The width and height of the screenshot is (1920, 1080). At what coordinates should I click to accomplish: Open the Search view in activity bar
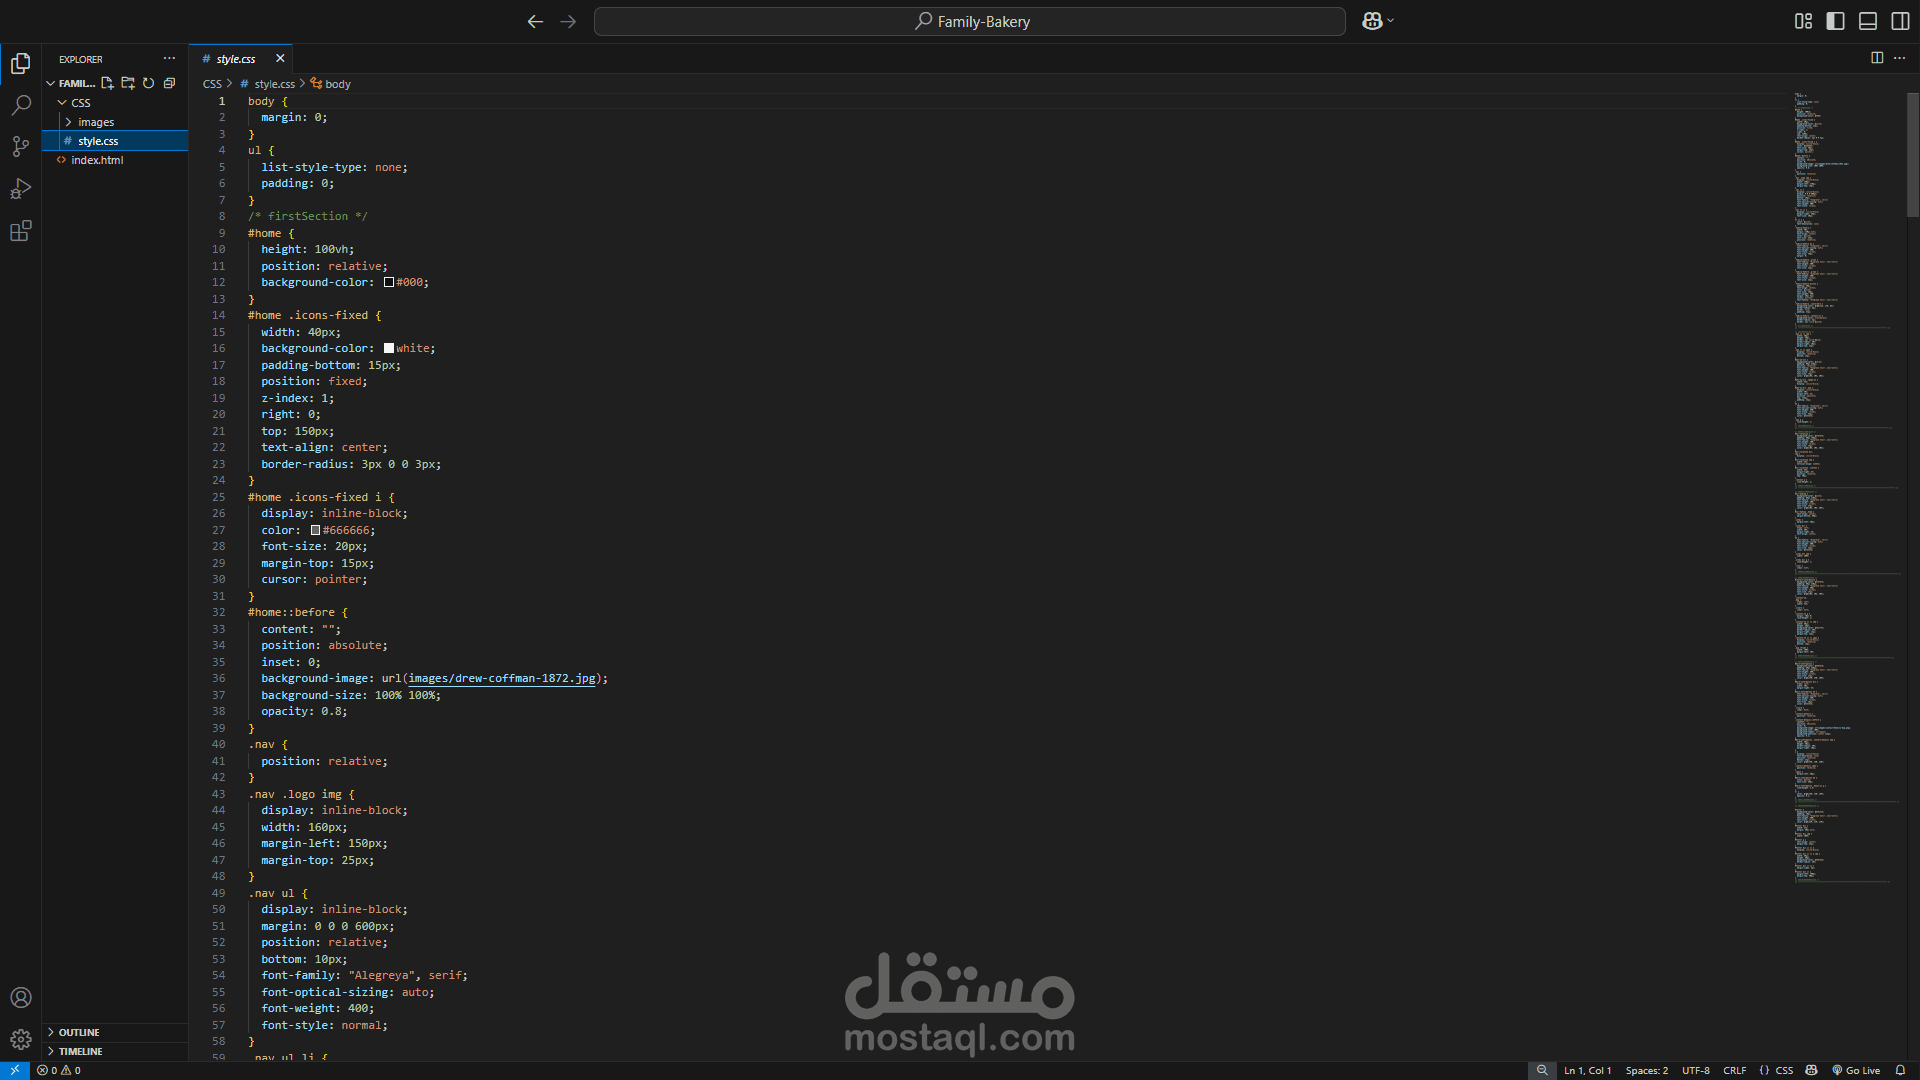[21, 105]
